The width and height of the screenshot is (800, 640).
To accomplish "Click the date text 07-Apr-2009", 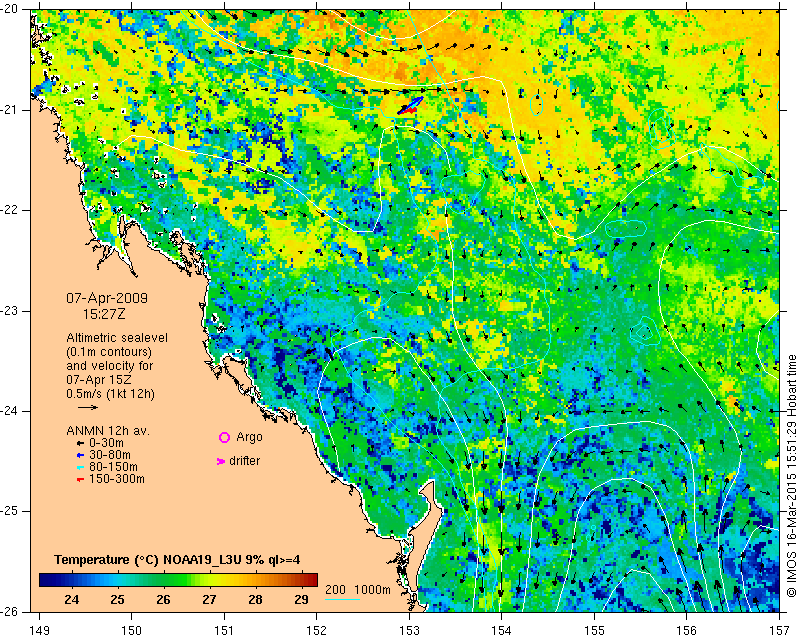I will coord(107,298).
